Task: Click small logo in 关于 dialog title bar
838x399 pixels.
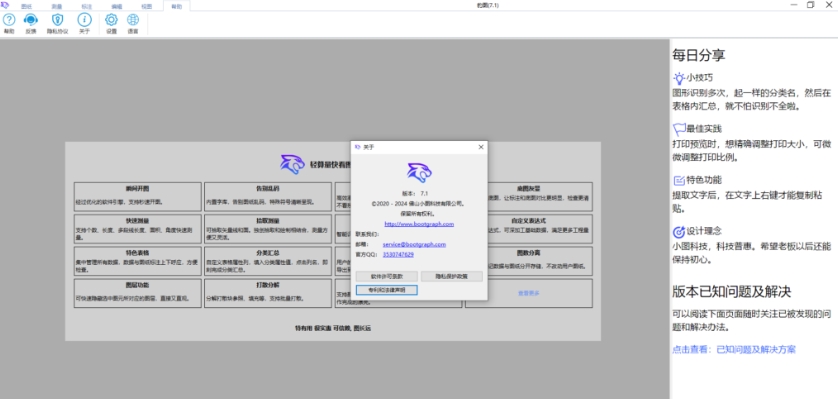Action: (358, 147)
